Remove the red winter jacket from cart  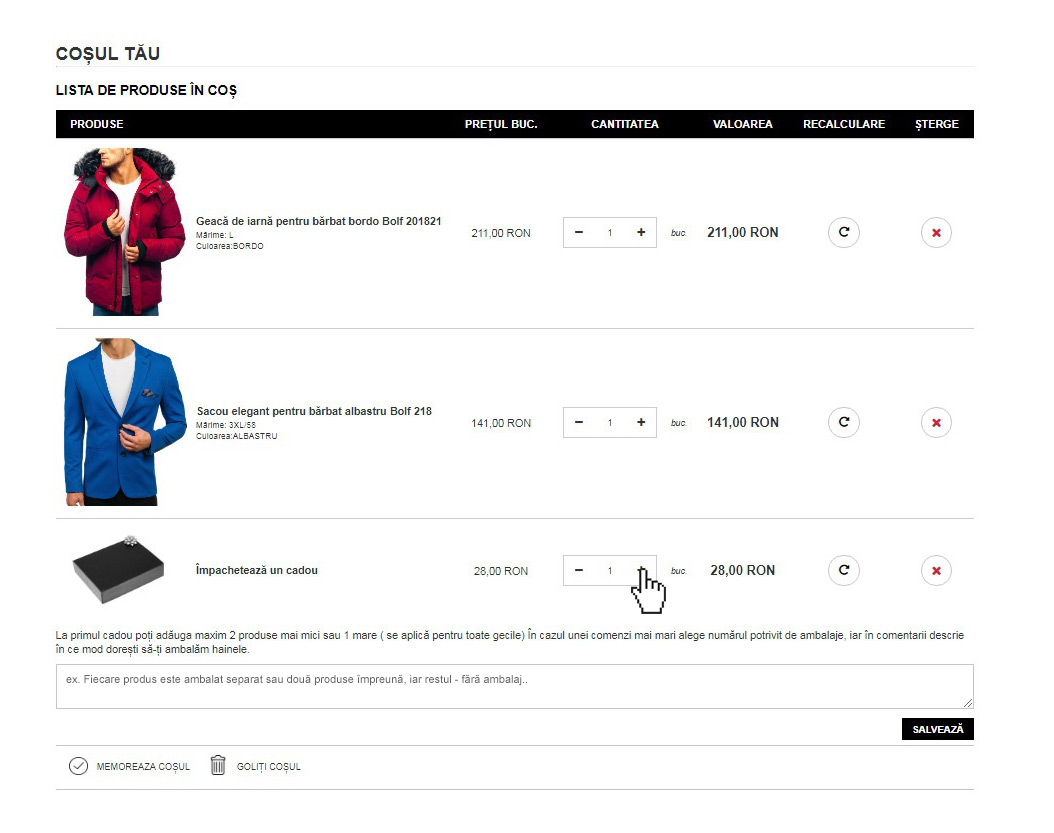click(936, 233)
